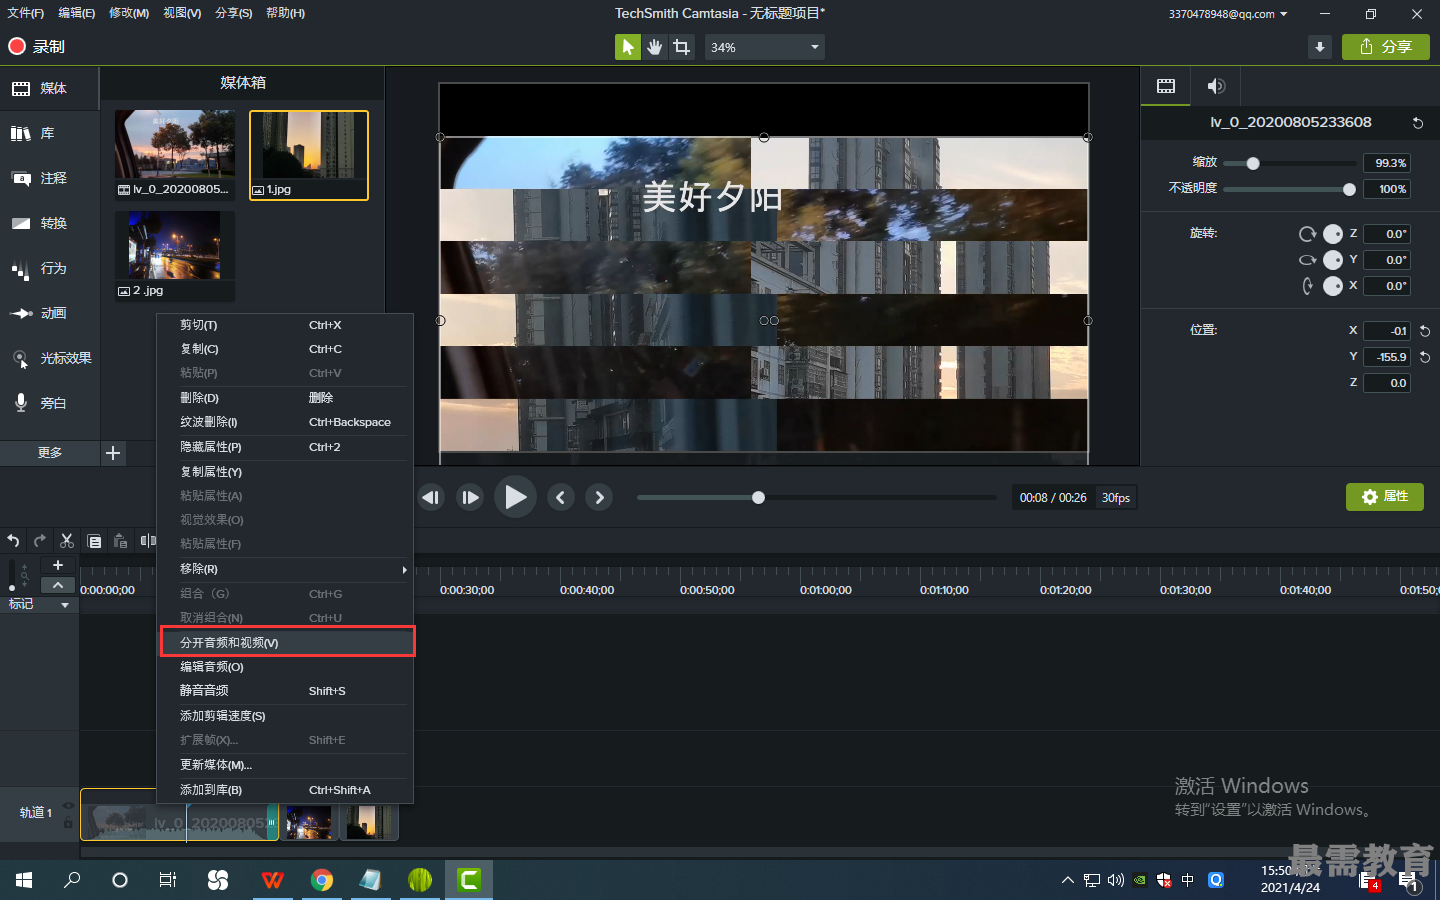Open the 文件 file menu
Image resolution: width=1440 pixels, height=900 pixels.
point(26,13)
